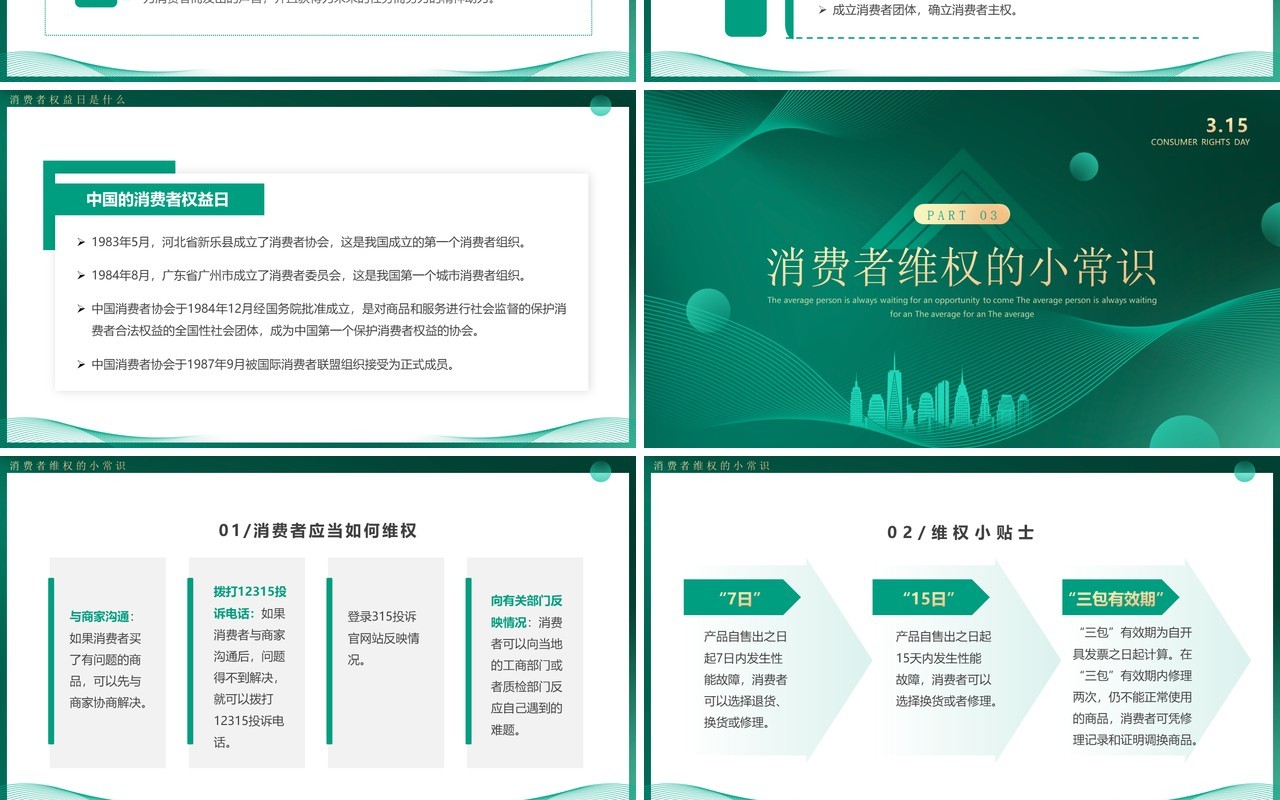
Task: Select the "CONSUMER RIGHTS DAY" caption
Action: tap(1200, 142)
